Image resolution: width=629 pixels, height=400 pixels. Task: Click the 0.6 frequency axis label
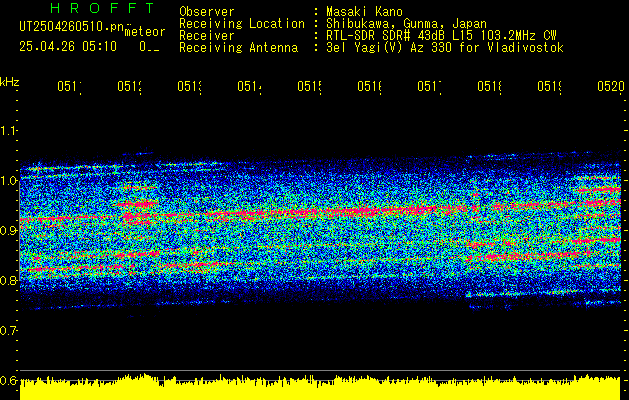tap(8, 380)
